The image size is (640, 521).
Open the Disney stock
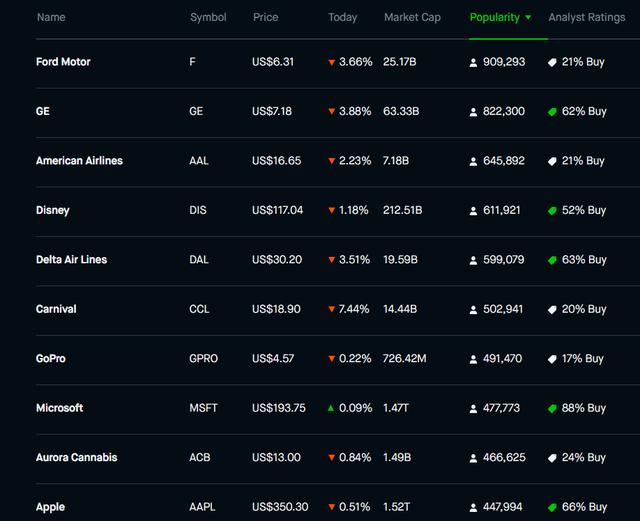click(53, 210)
